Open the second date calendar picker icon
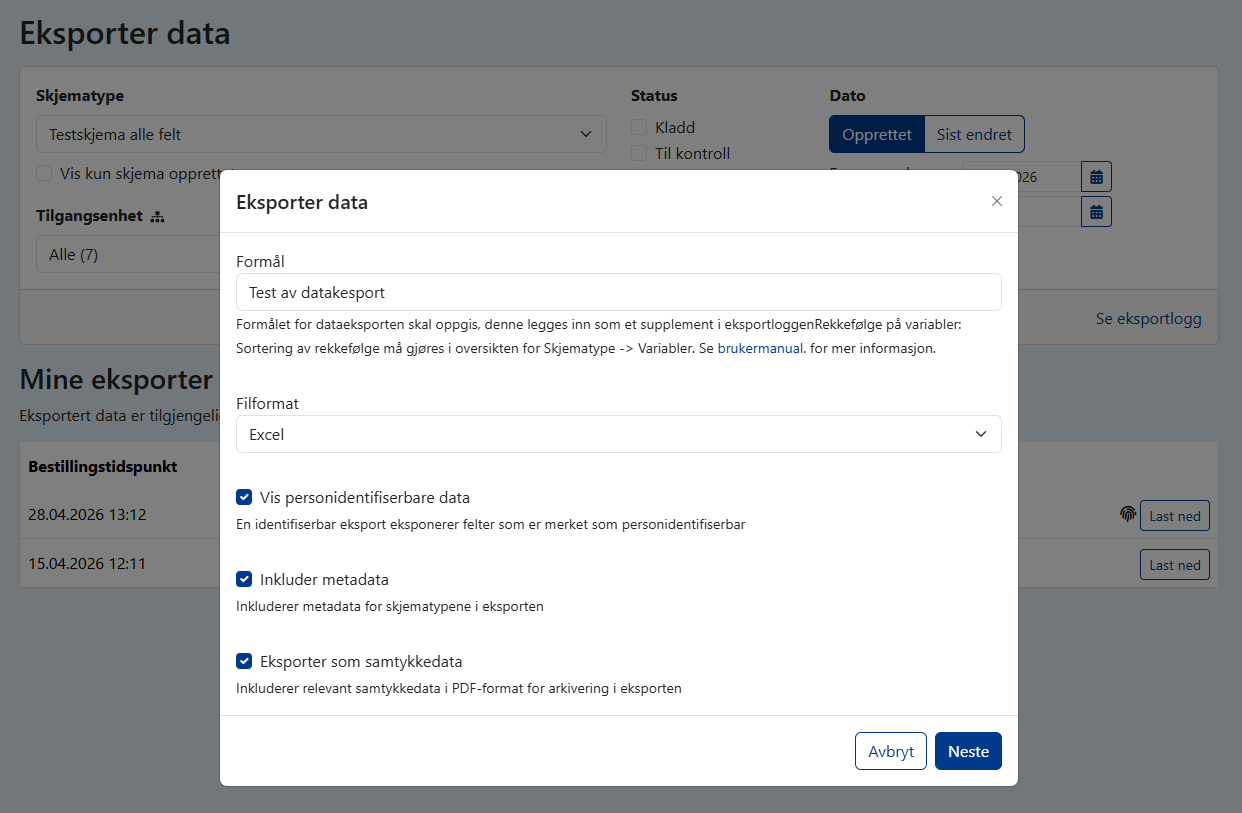This screenshot has height=813, width=1242. (1096, 211)
